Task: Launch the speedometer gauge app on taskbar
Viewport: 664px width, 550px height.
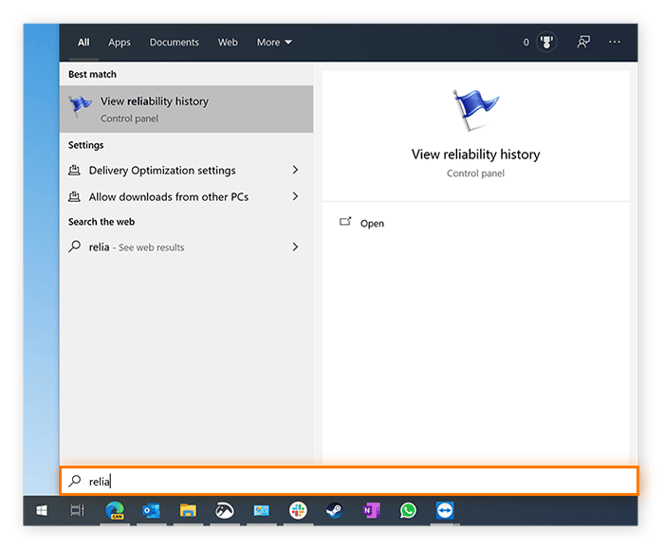Action: pyautogui.click(x=224, y=511)
